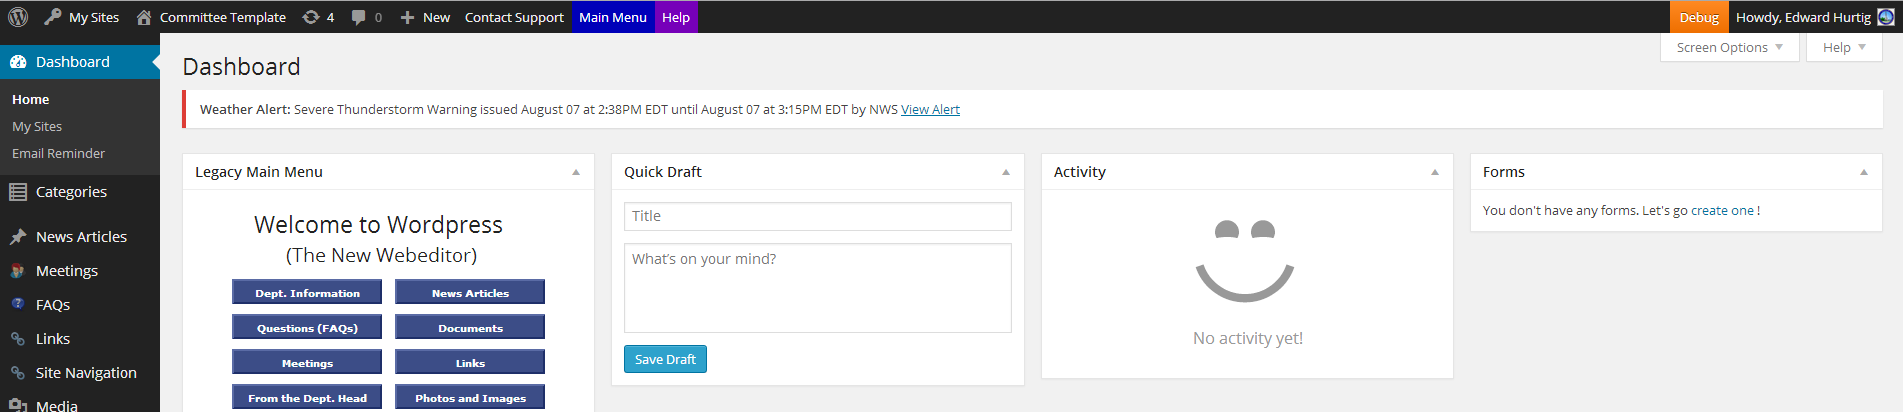The width and height of the screenshot is (1903, 412).
Task: Go to Meetings in the sidebar
Action: pyautogui.click(x=66, y=271)
